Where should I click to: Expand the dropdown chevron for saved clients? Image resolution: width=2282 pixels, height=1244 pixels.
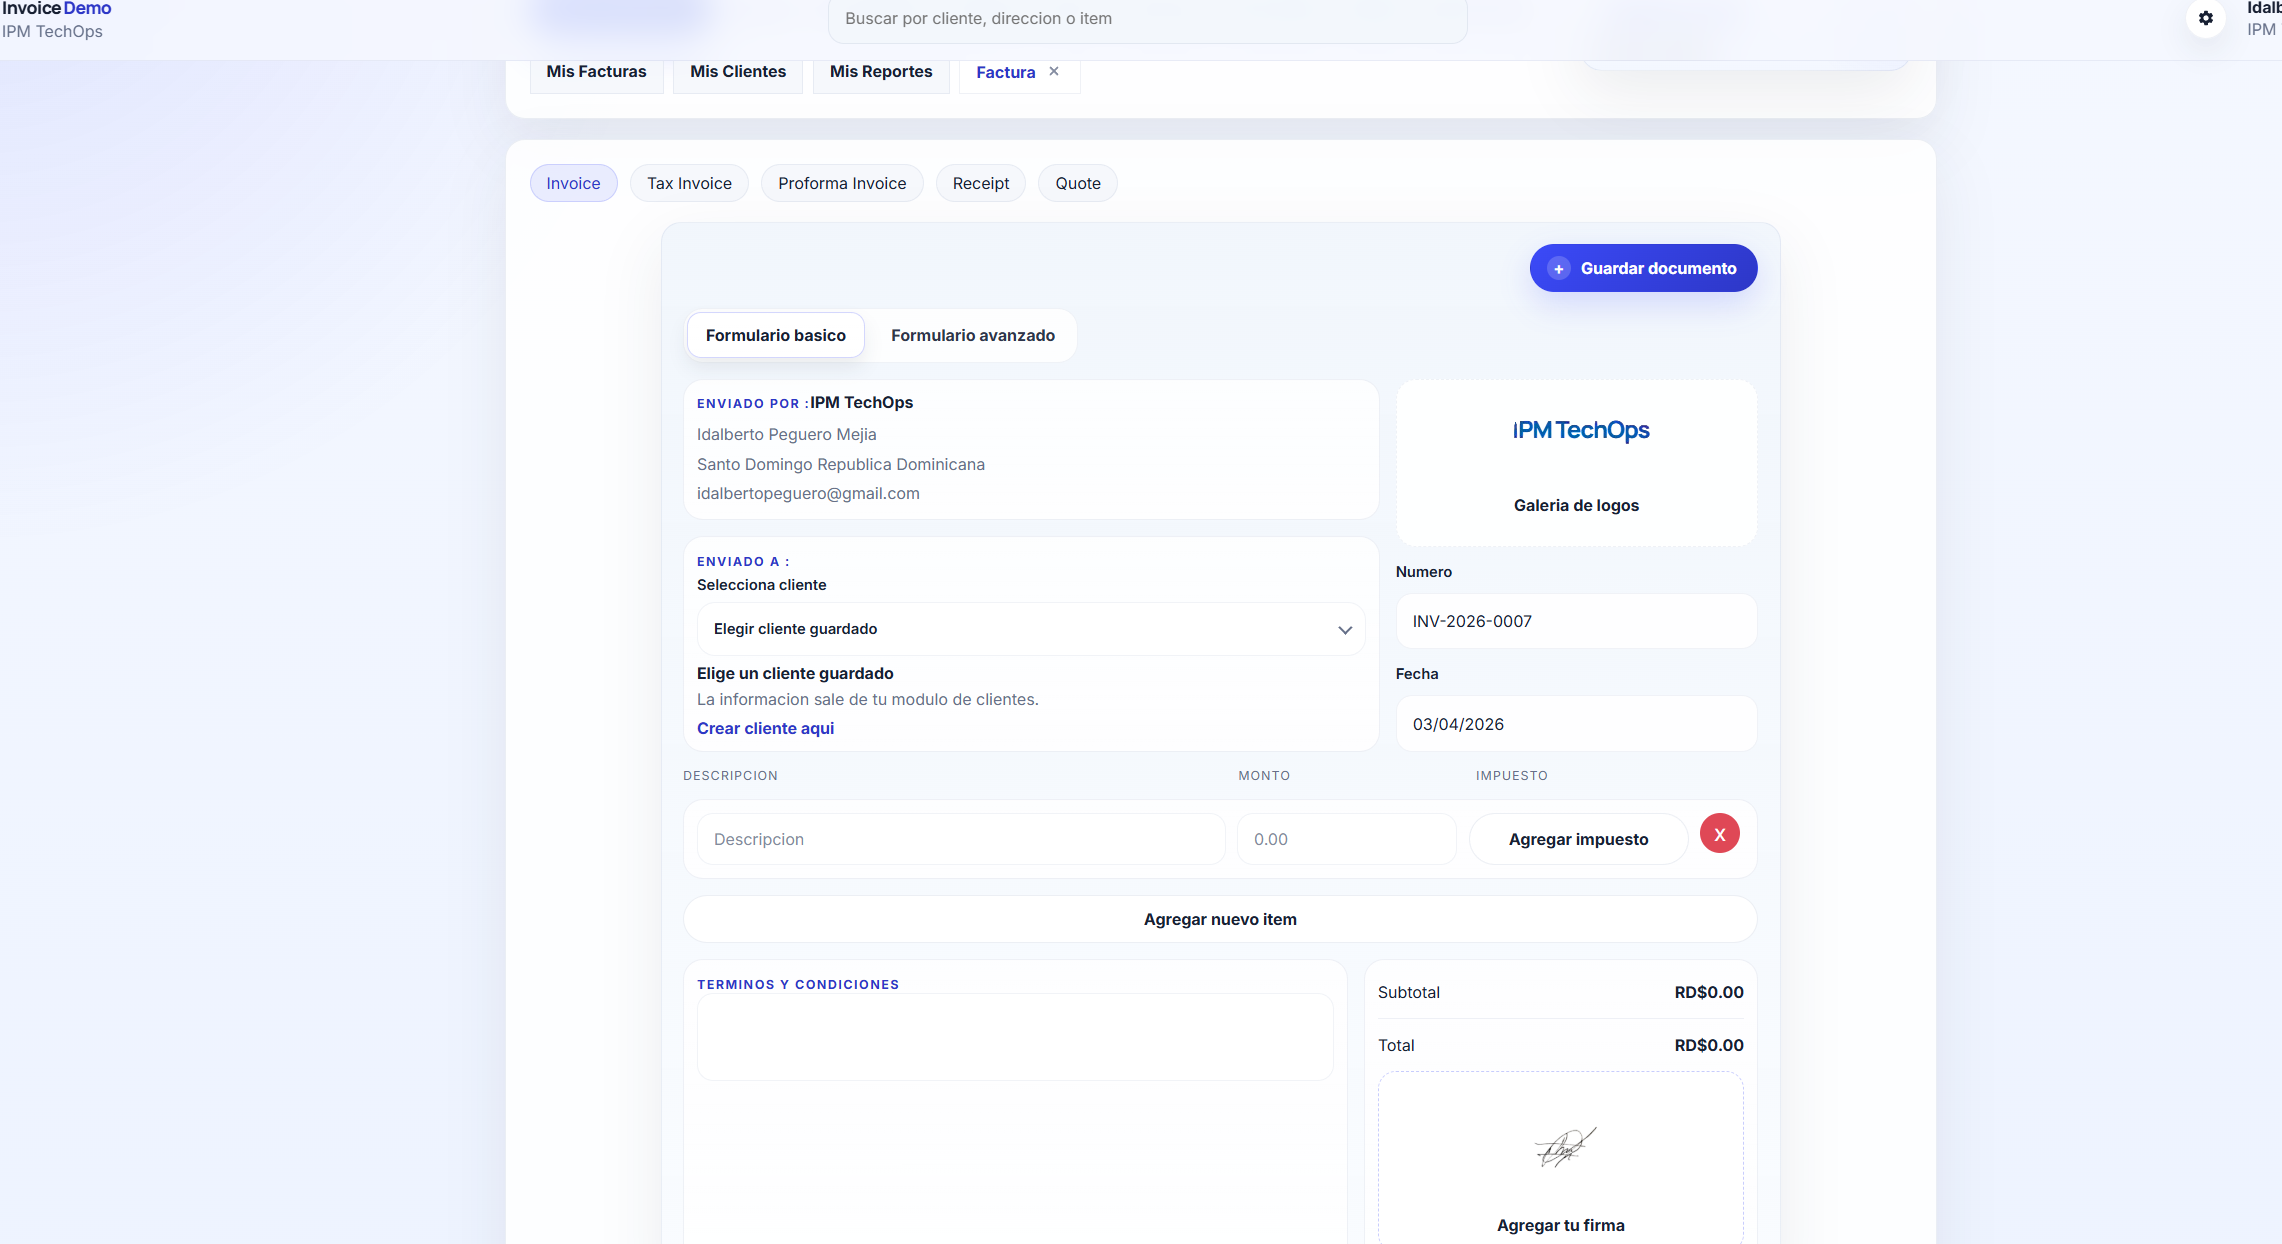pyautogui.click(x=1344, y=630)
